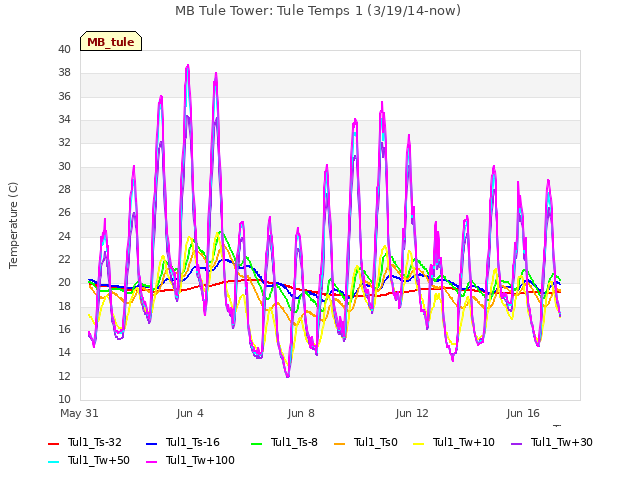Click the 32 y-axis tick label
Screen dimensions: 640x480
click(64, 143)
